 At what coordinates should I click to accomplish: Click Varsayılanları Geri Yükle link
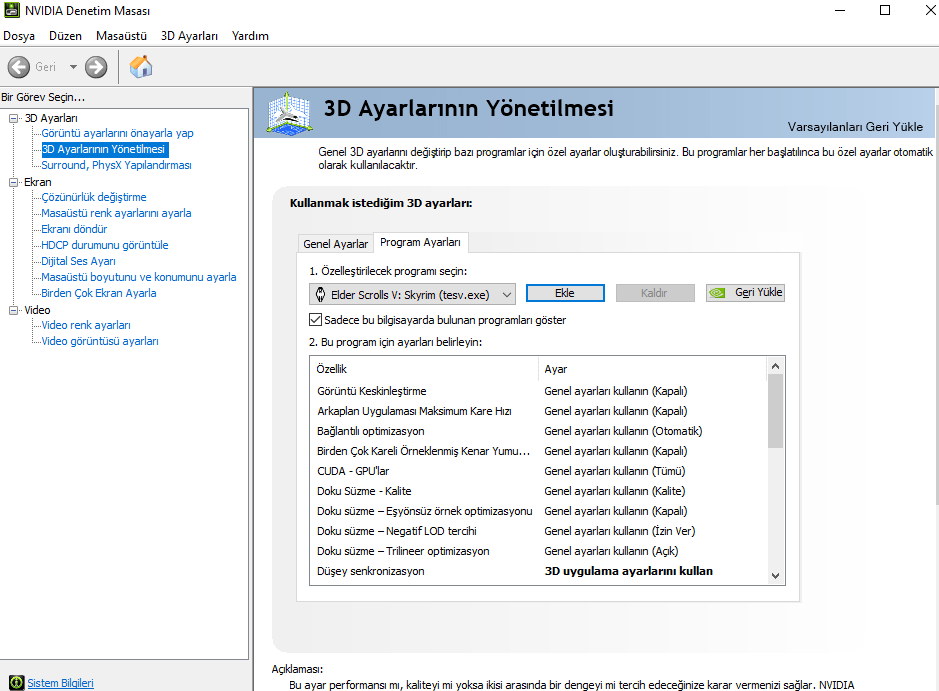(x=855, y=127)
